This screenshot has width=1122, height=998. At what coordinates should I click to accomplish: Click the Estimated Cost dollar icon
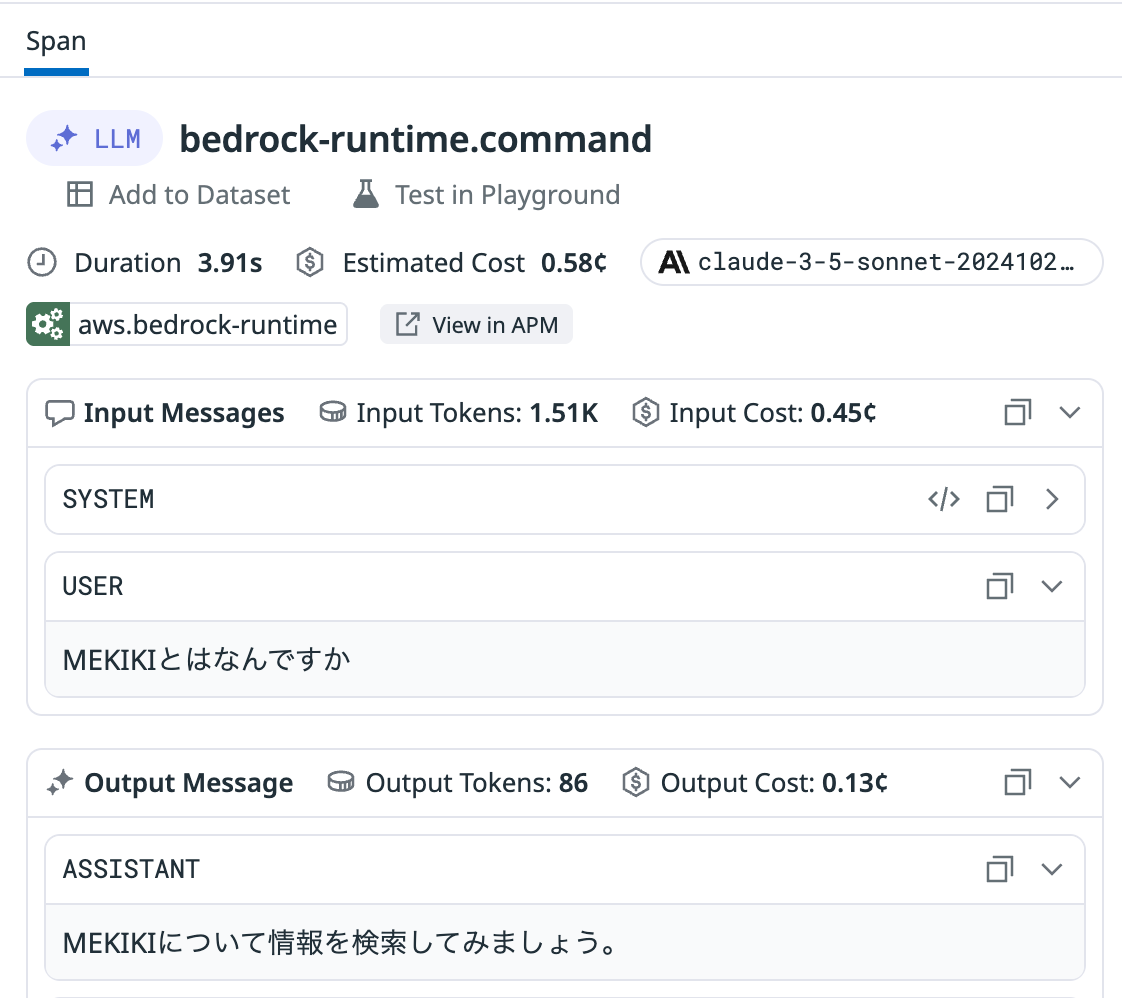(310, 263)
